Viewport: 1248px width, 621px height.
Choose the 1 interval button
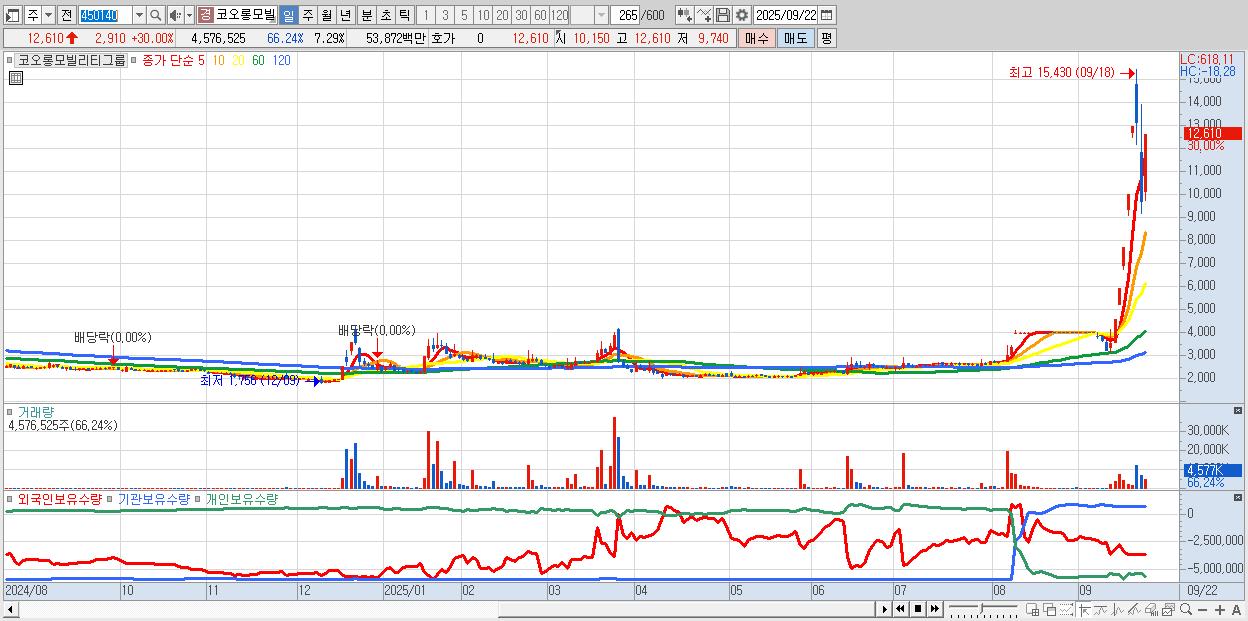coord(427,15)
